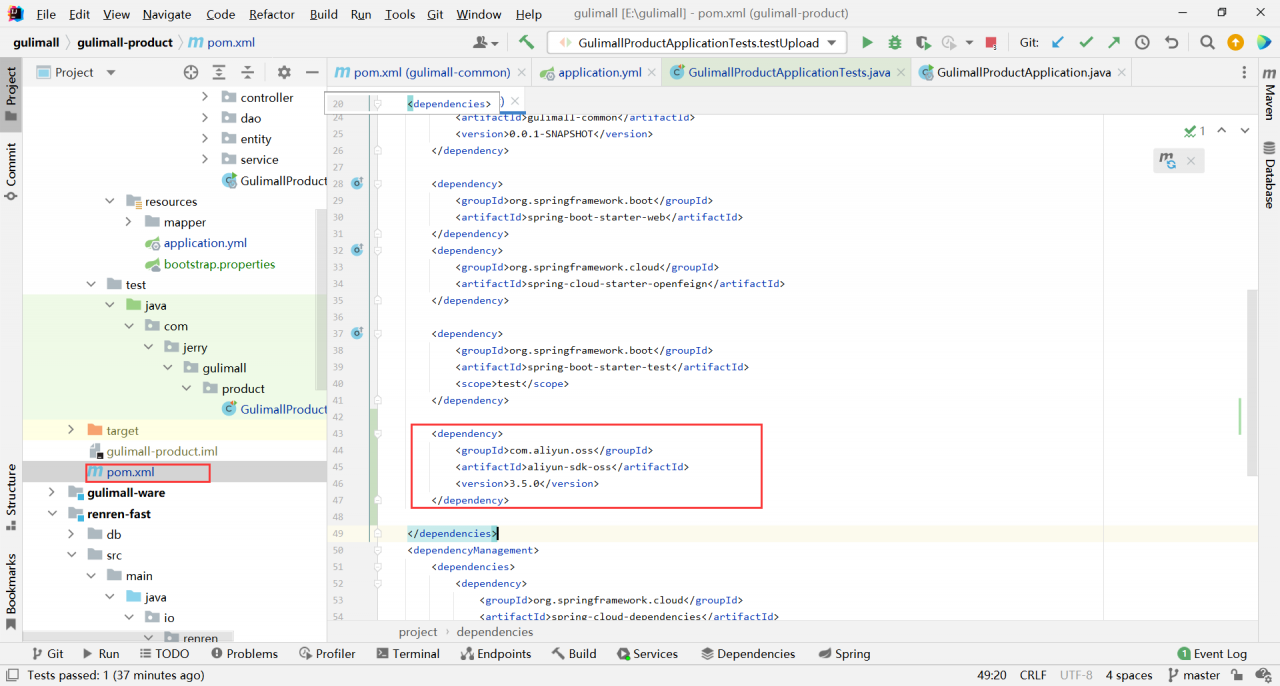Select bootstrap.properties file

click(x=219, y=264)
